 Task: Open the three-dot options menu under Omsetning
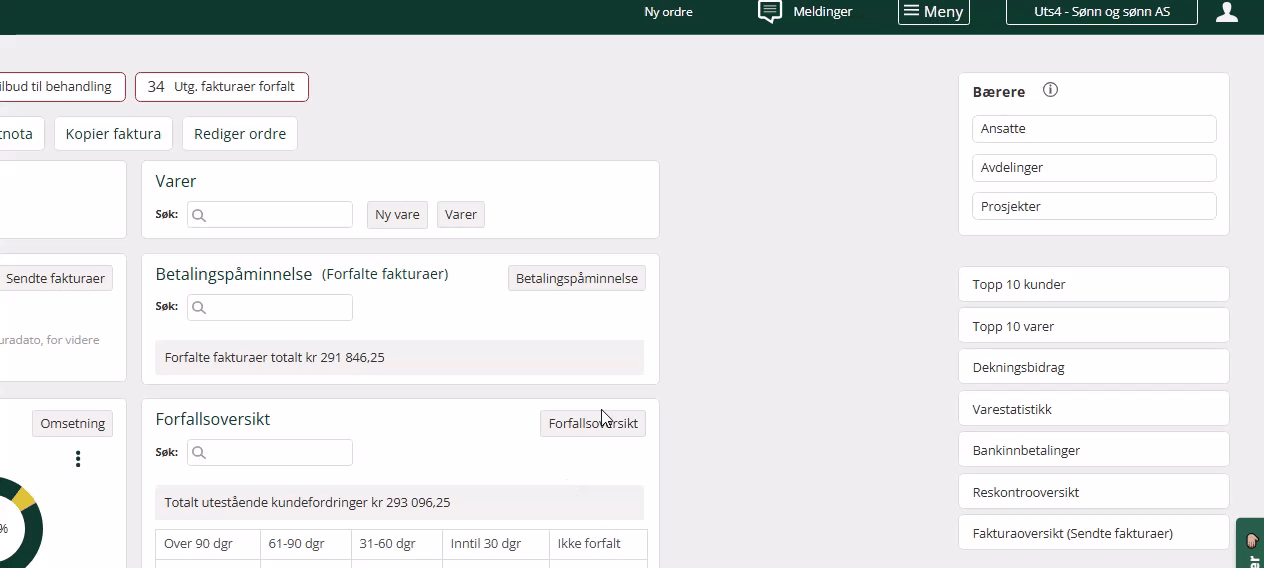coord(78,459)
